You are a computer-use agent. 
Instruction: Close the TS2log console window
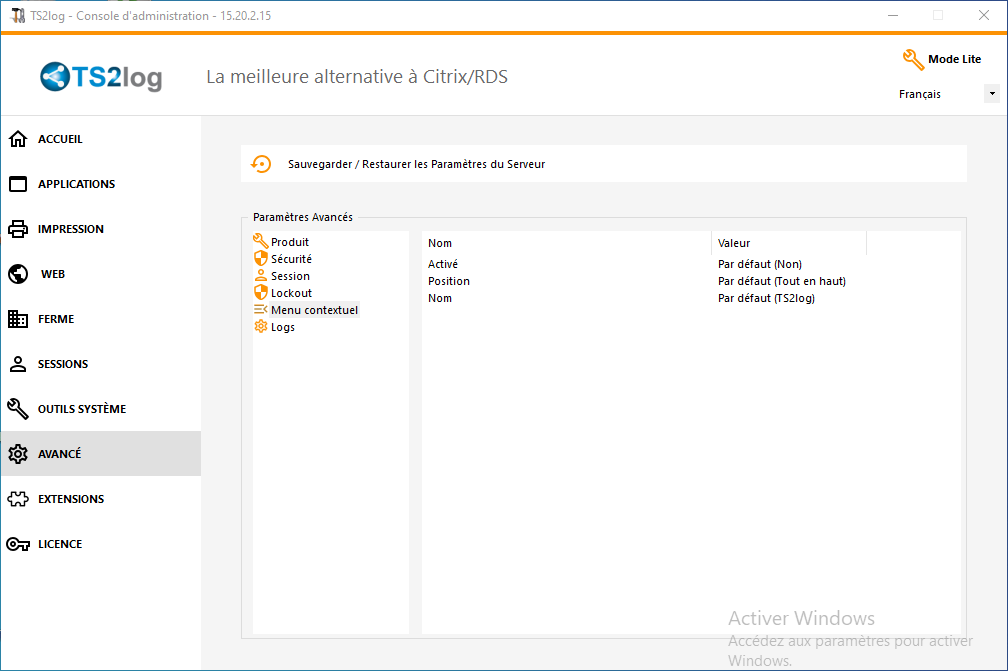[x=984, y=15]
